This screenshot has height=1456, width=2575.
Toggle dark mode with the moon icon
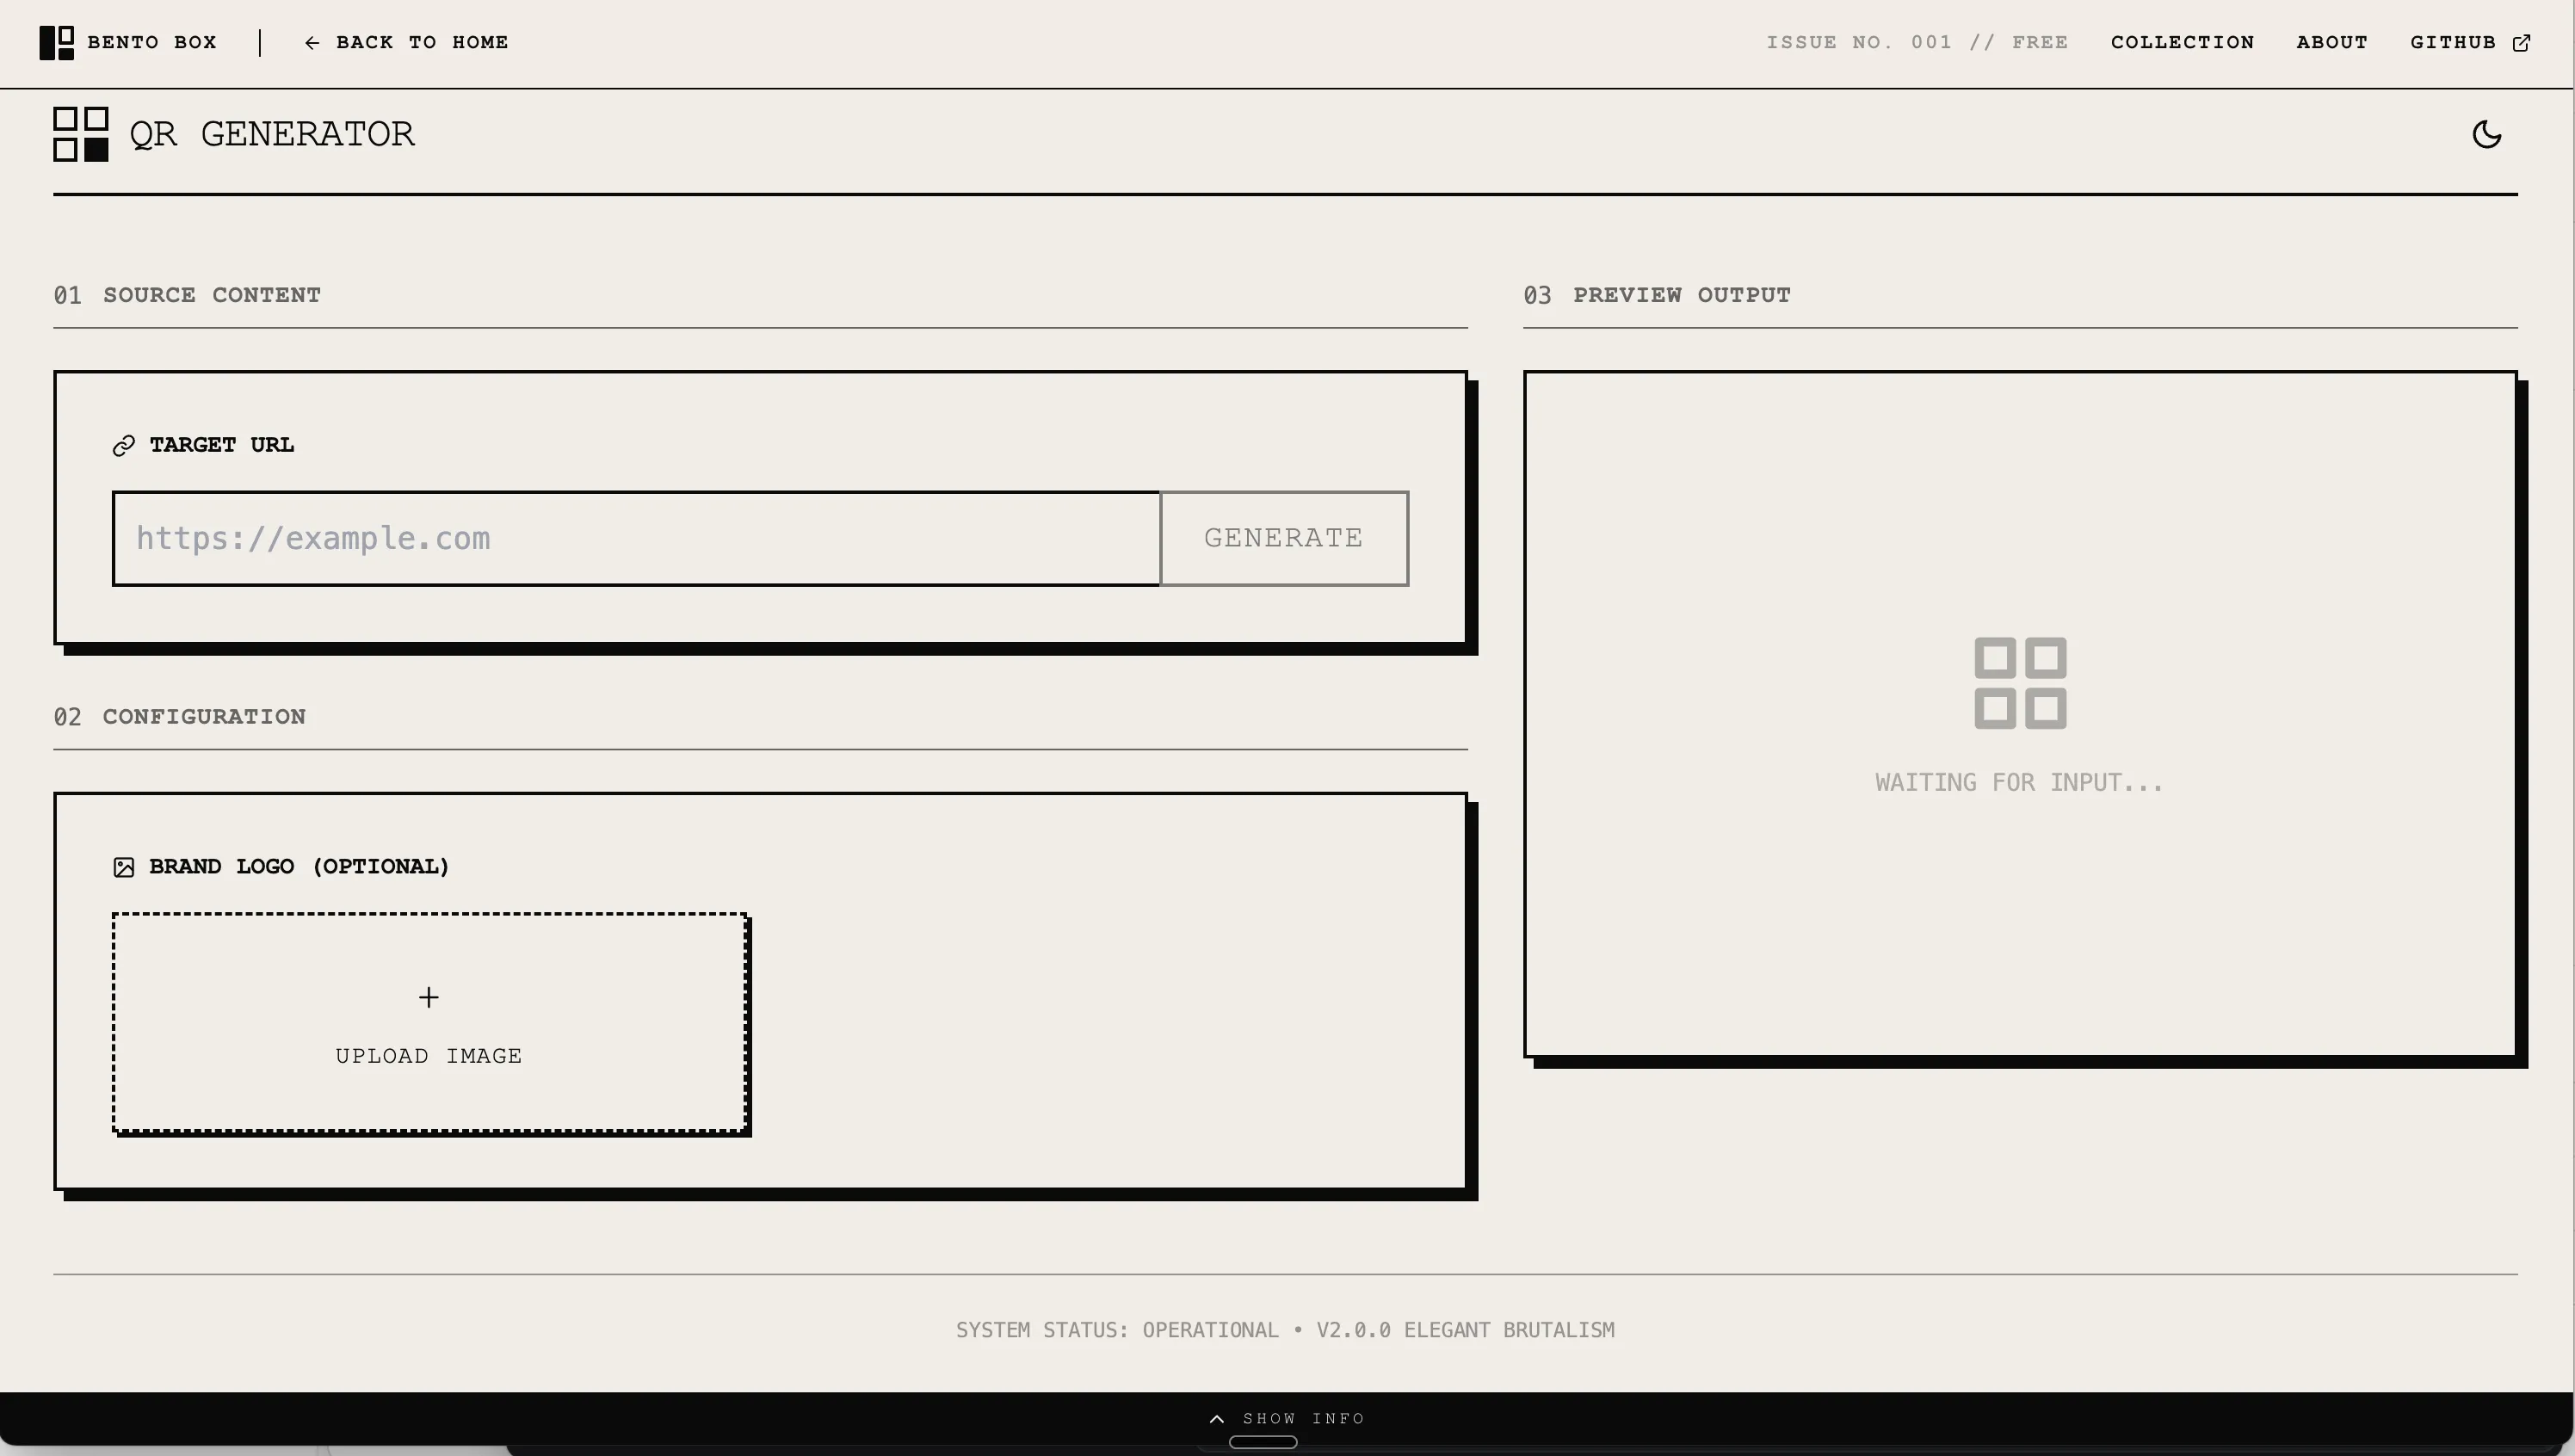point(2486,135)
